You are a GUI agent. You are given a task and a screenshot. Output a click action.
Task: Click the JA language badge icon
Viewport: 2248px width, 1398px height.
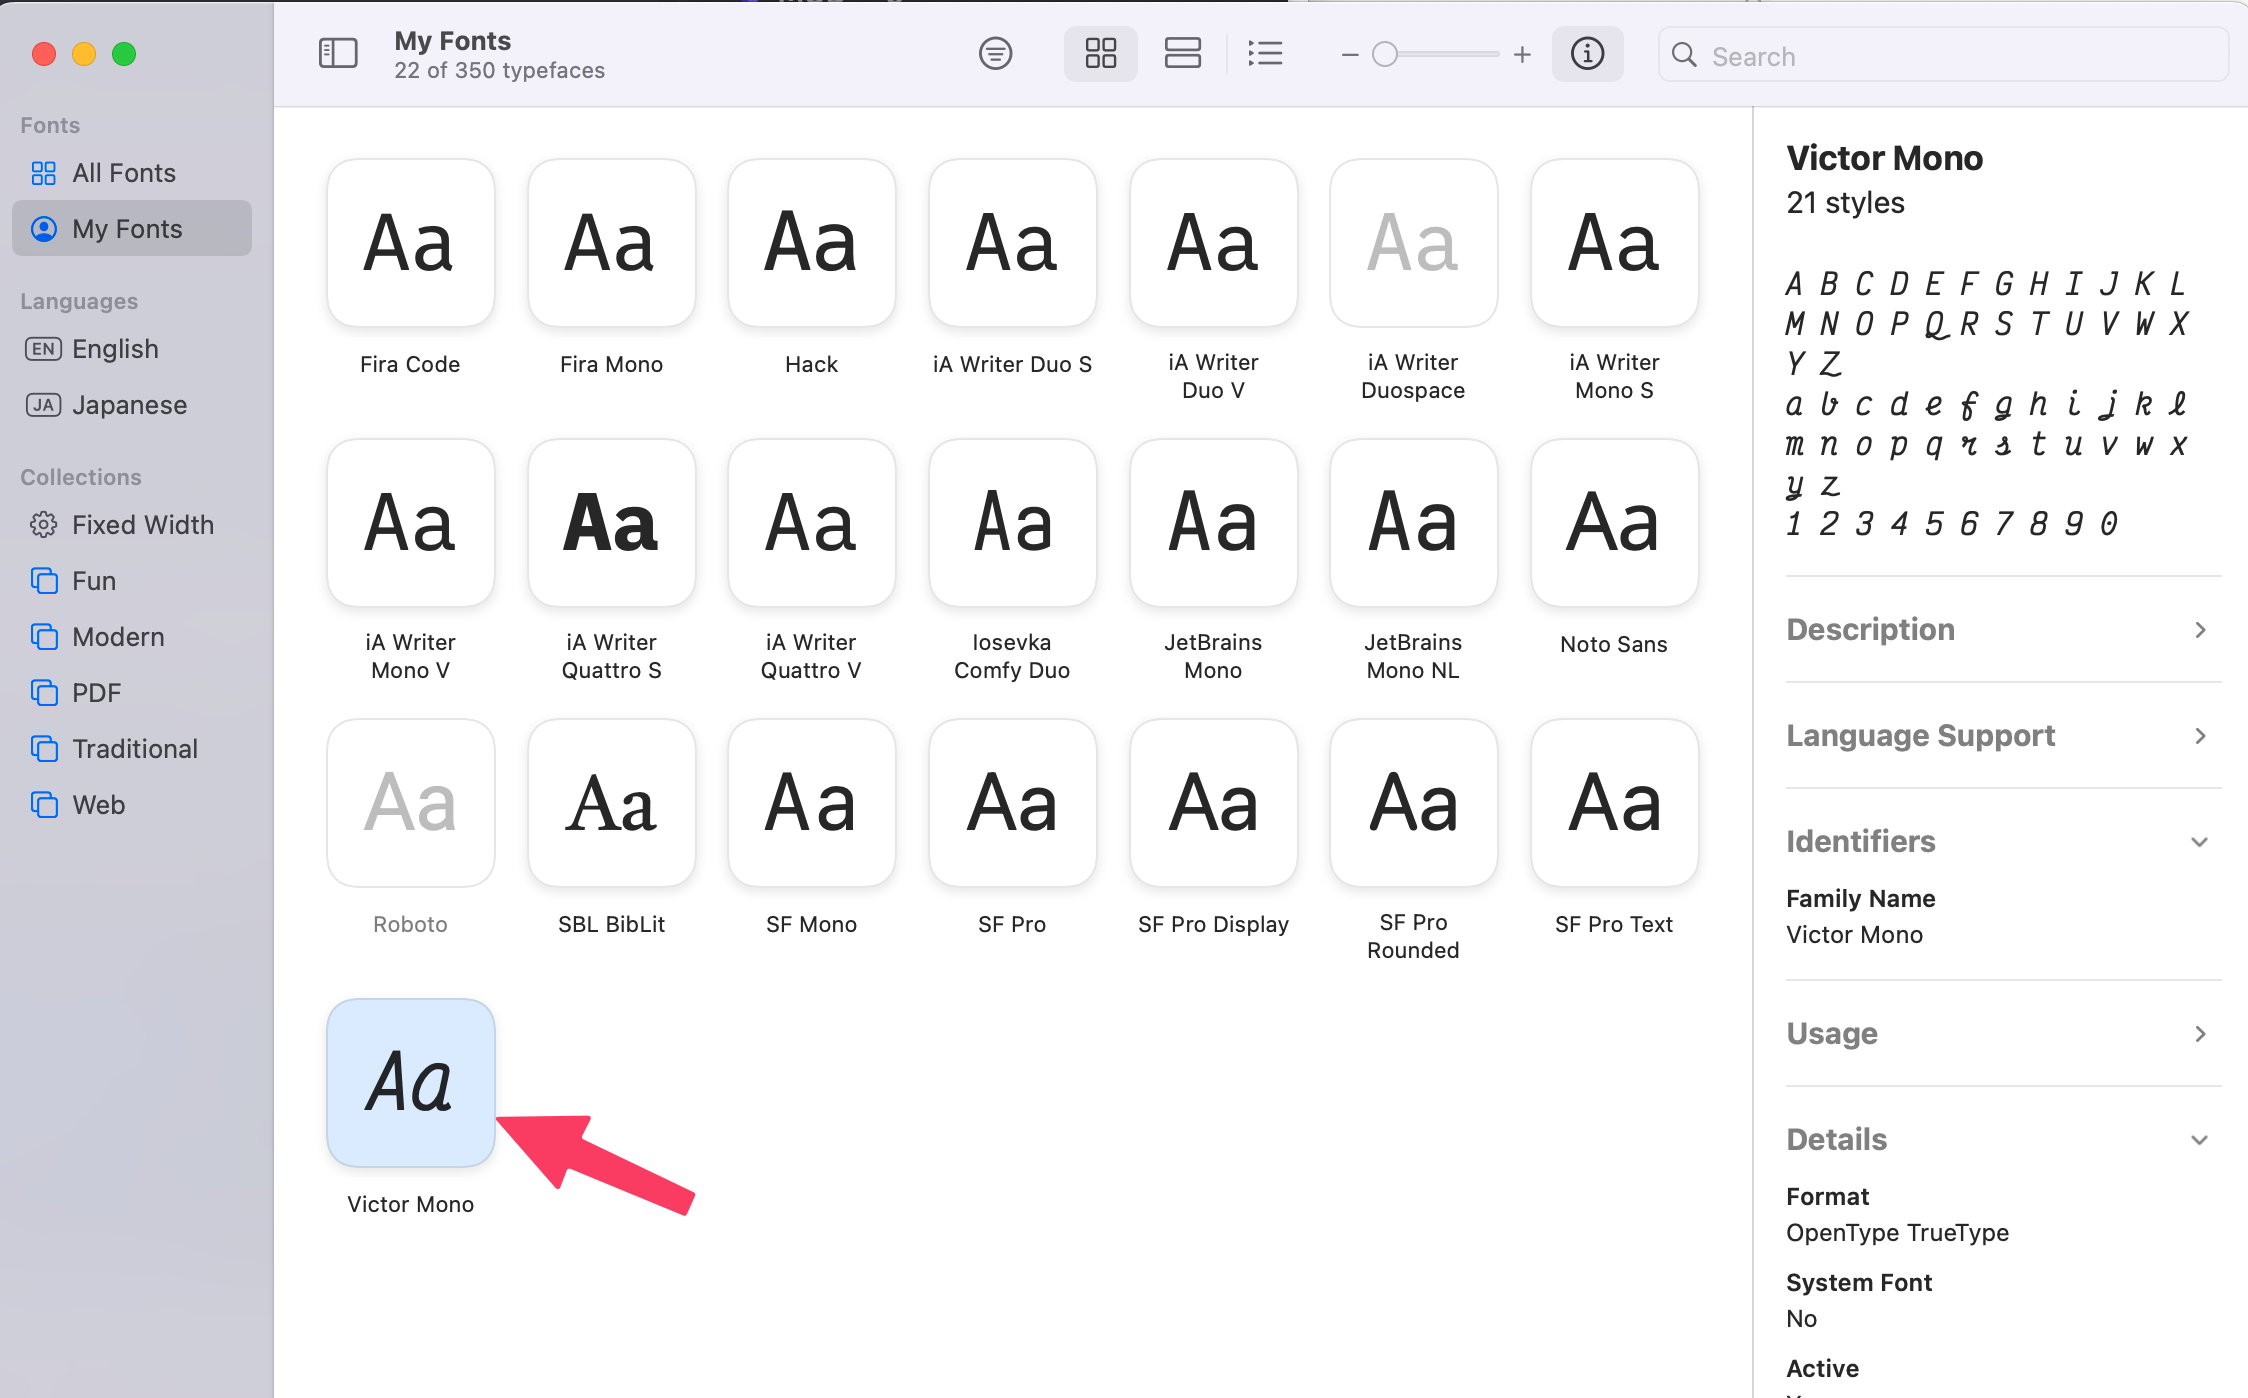[x=43, y=405]
